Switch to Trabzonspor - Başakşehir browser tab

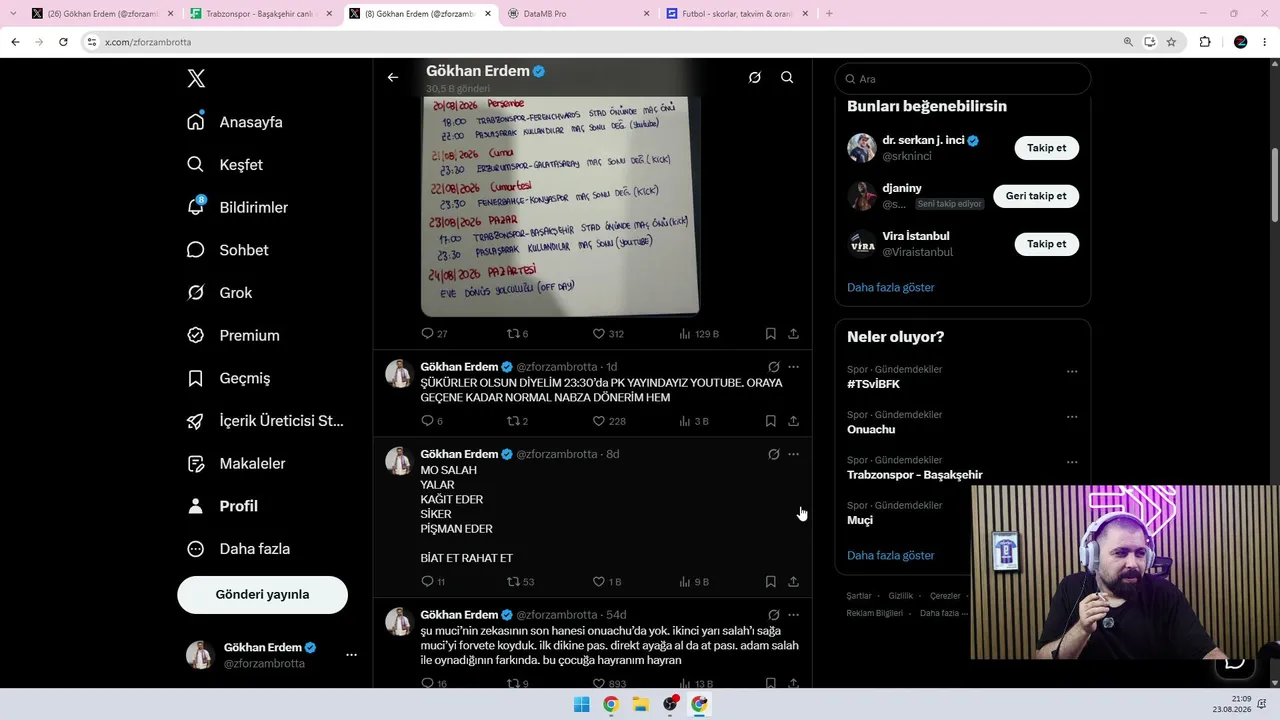(262, 14)
